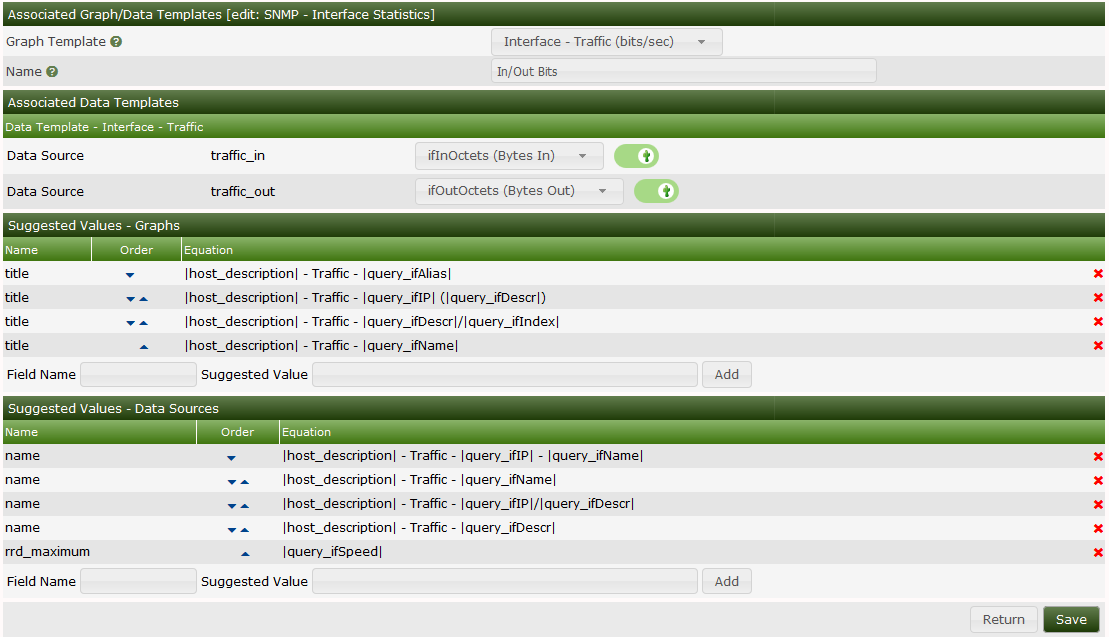
Task: Open the traffic_out ifOutOctets dropdown
Action: (519, 191)
